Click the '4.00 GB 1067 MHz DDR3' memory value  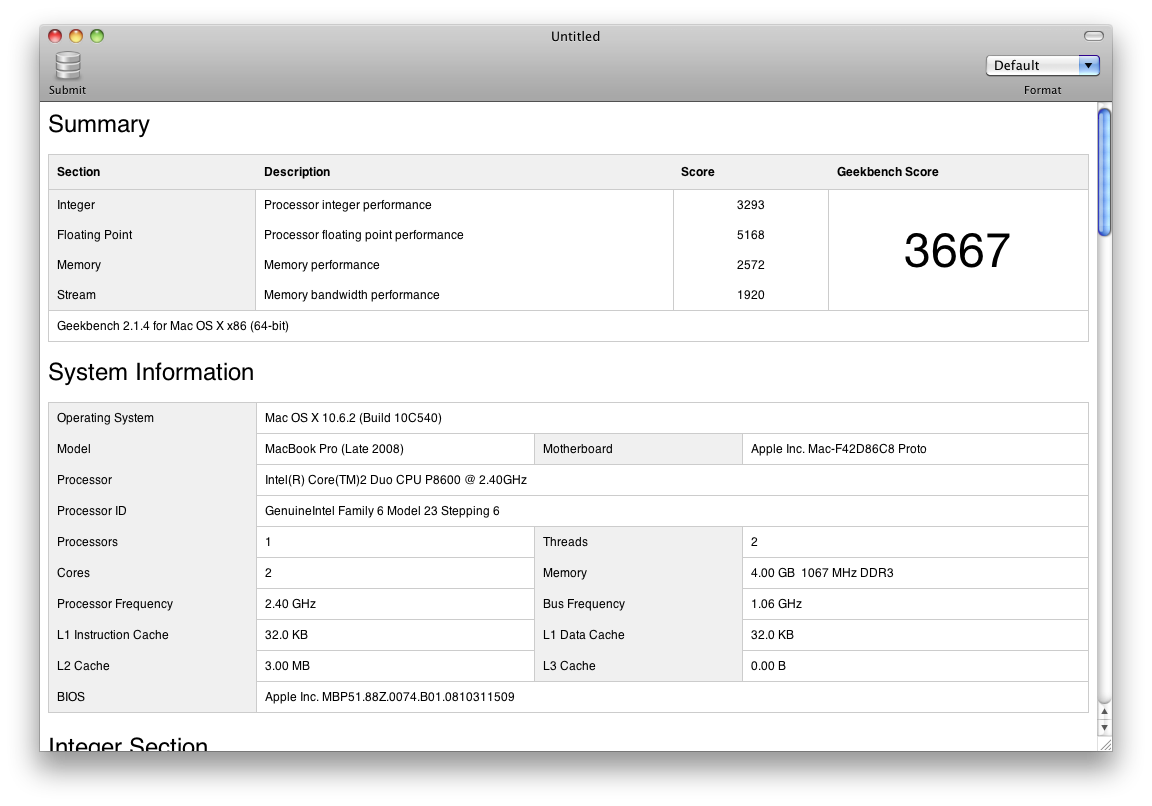coord(822,573)
